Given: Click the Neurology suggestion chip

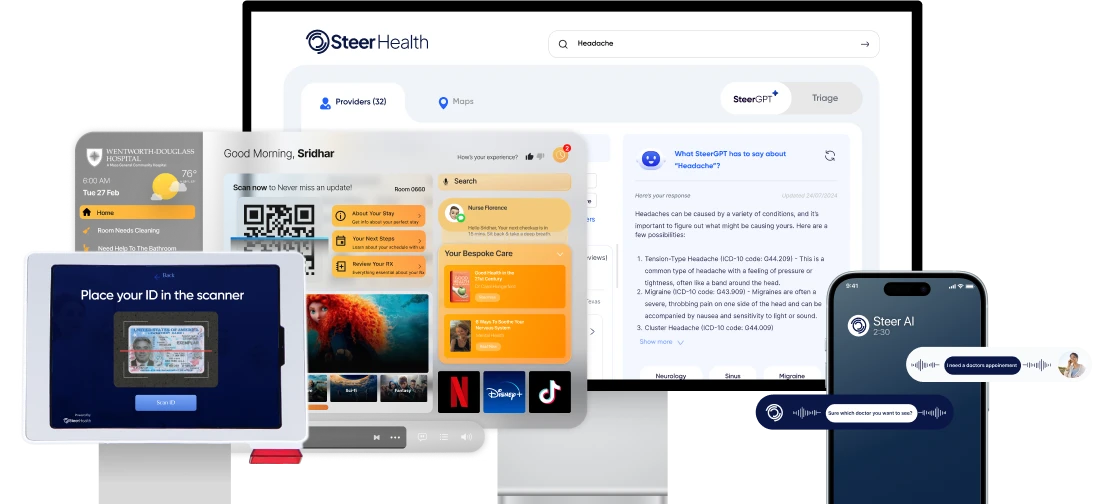Looking at the screenshot, I should (670, 375).
